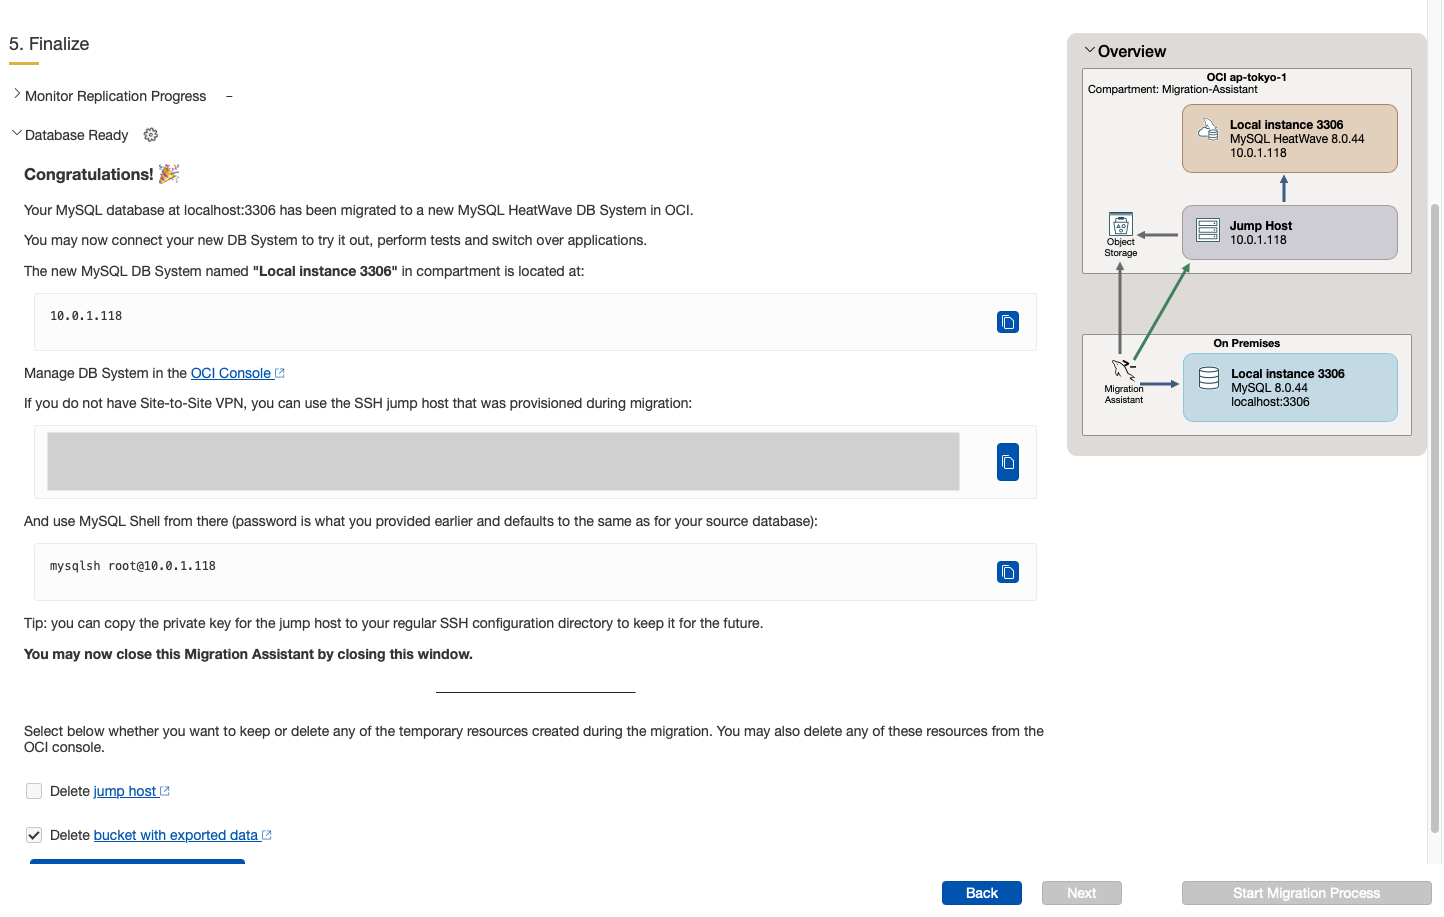This screenshot has width=1444, height=917.
Task: Click the Database Ready gear icon
Action: coord(151,135)
